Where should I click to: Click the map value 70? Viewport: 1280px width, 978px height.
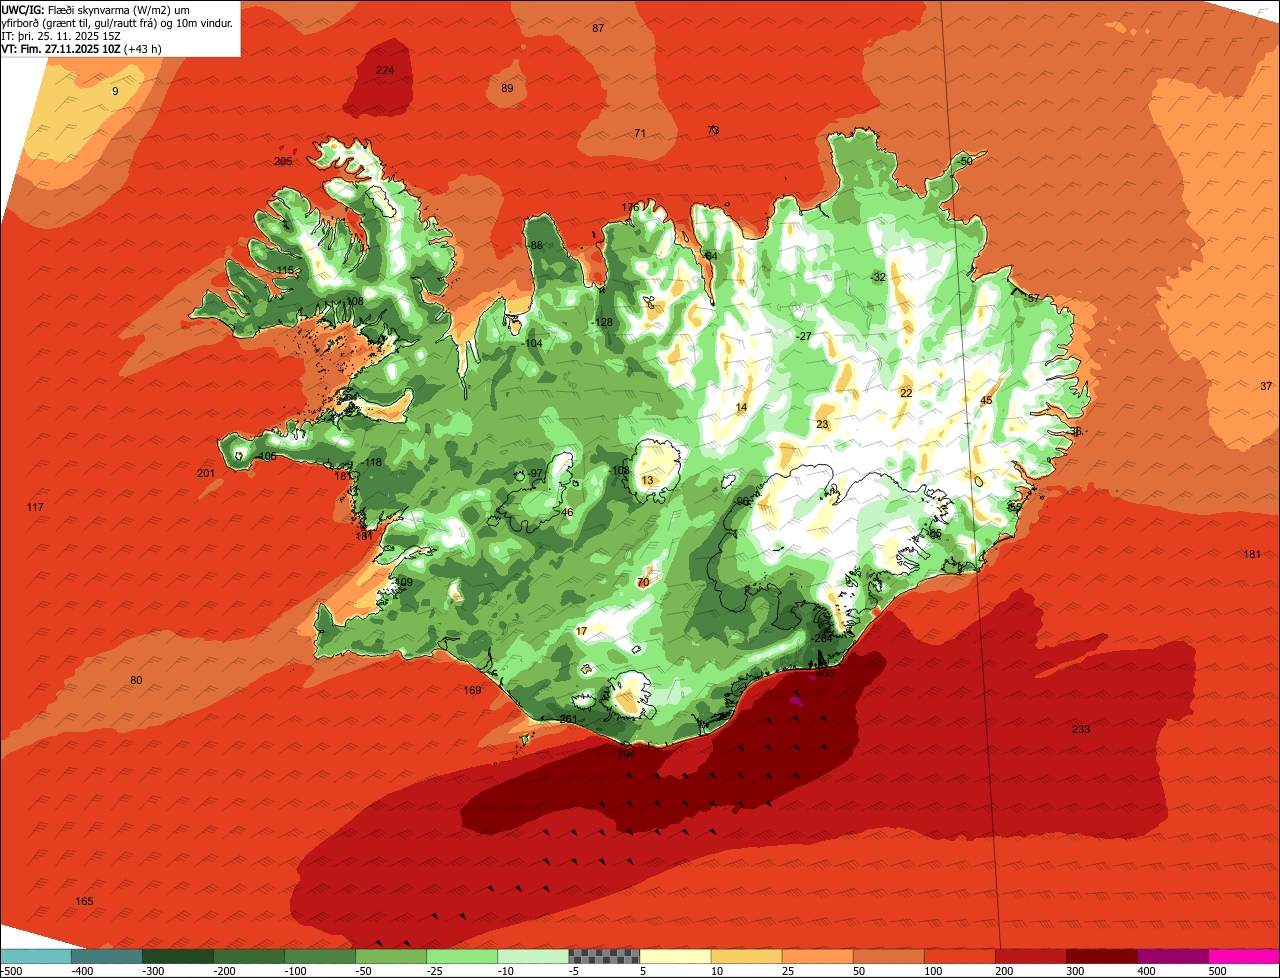(x=643, y=581)
